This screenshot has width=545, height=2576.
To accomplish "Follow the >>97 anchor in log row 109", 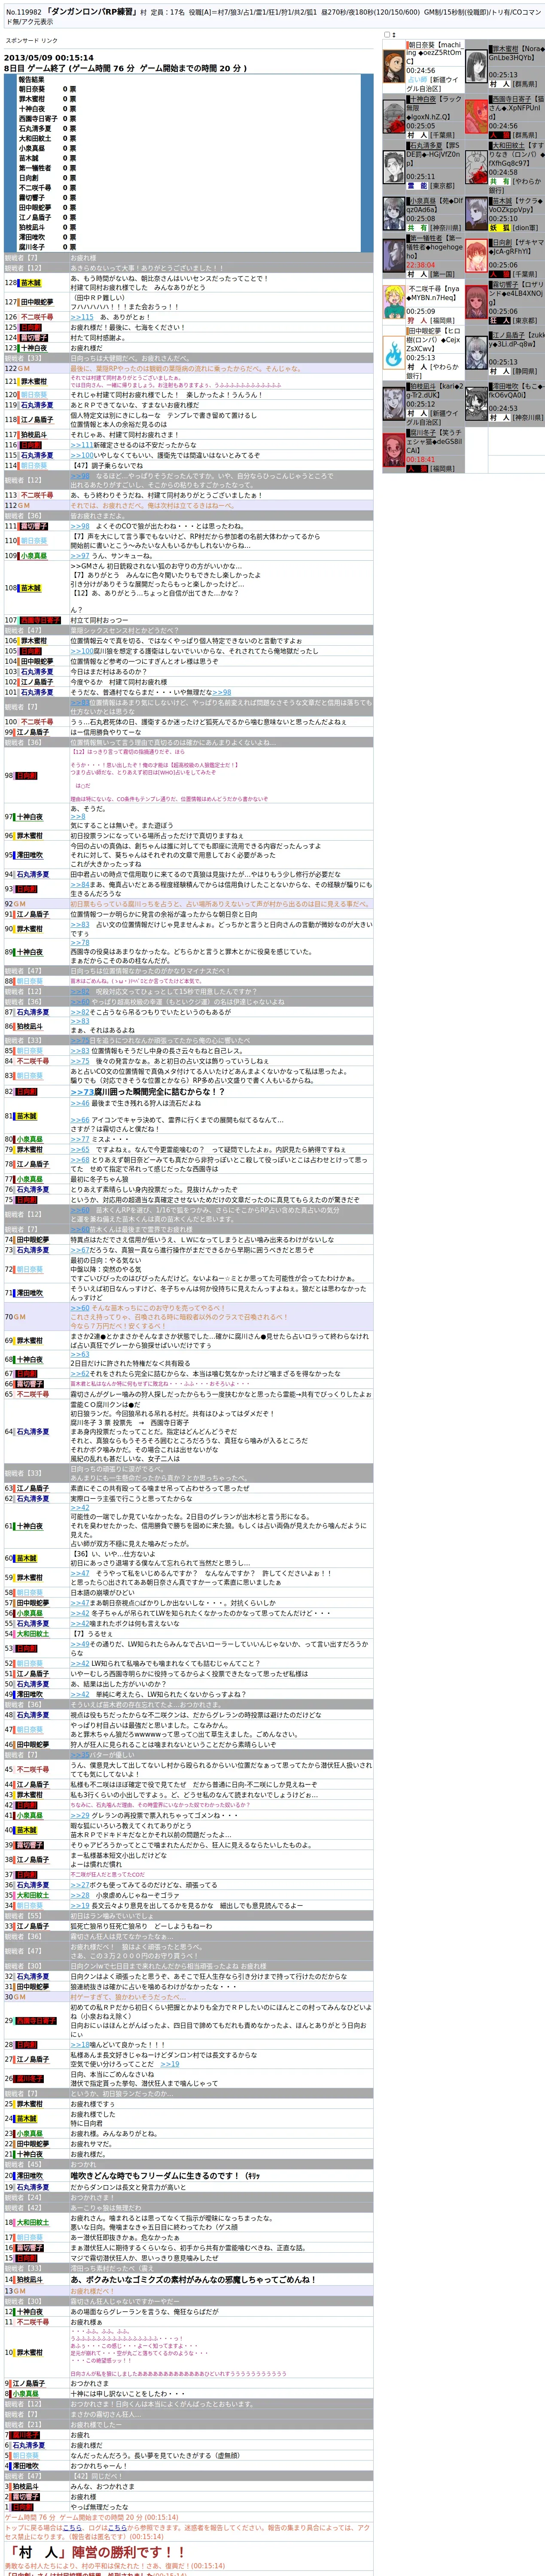I will (80, 556).
